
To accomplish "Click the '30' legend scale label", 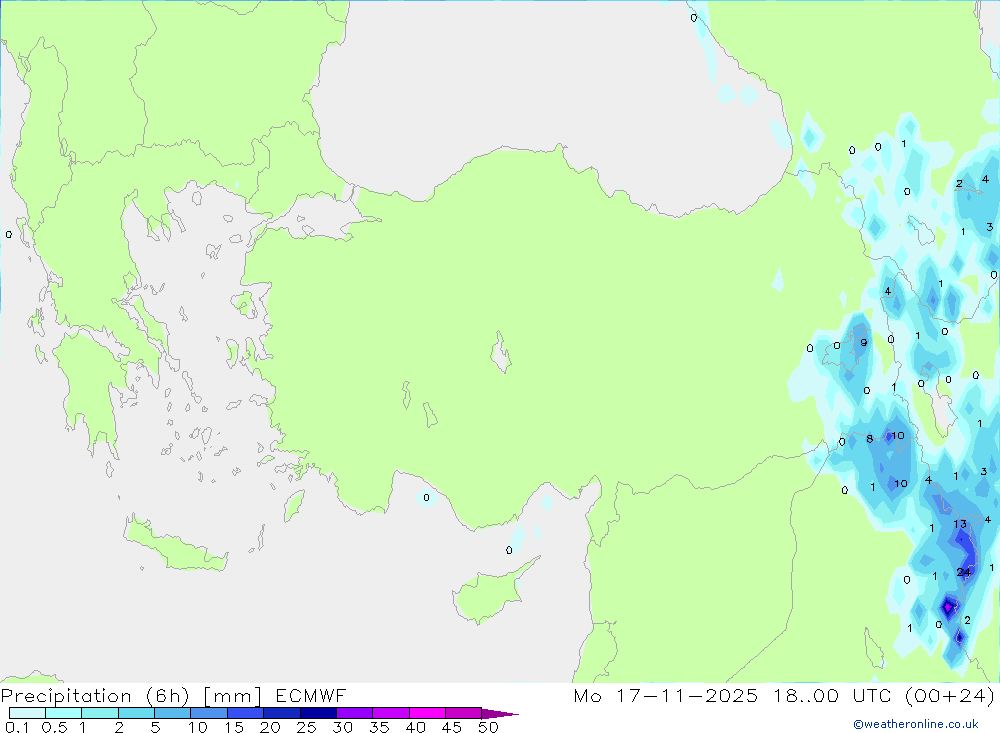I will [x=342, y=727].
